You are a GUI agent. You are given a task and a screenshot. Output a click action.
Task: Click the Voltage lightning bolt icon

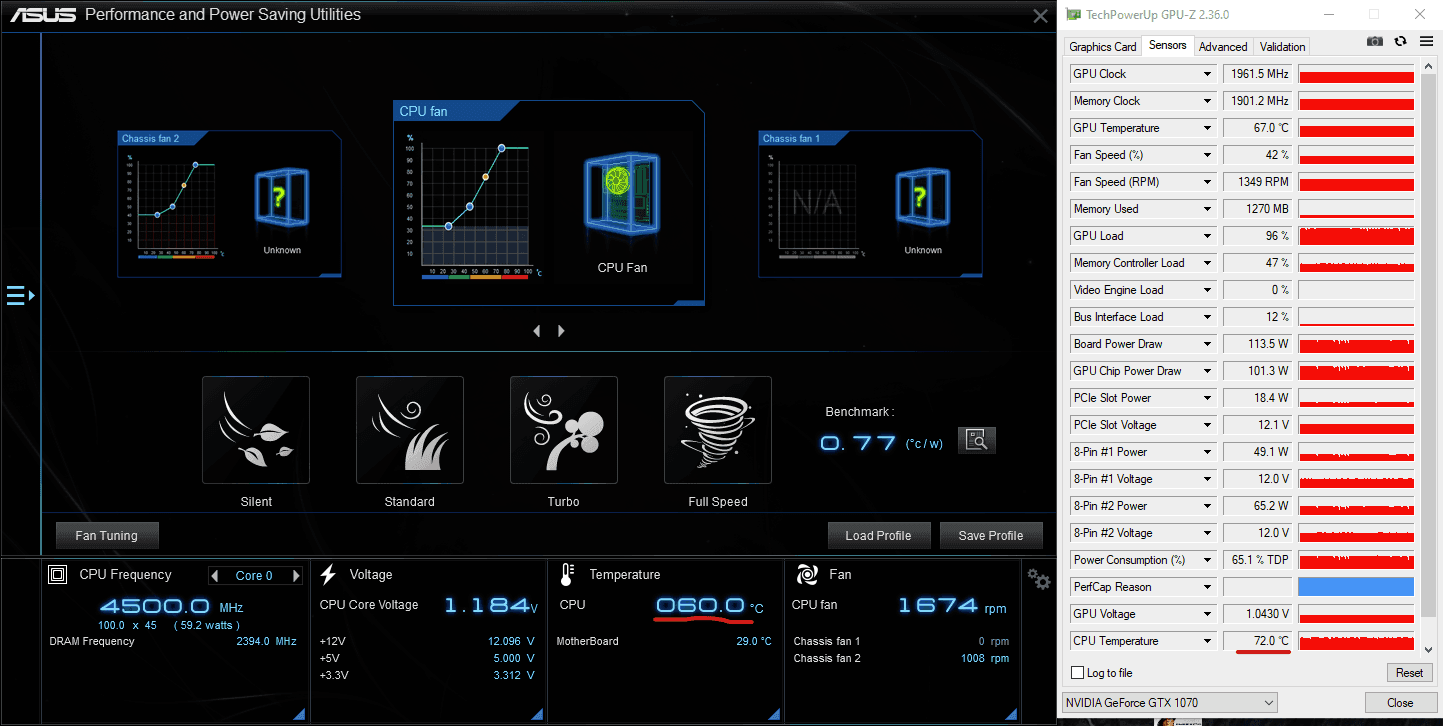(328, 574)
